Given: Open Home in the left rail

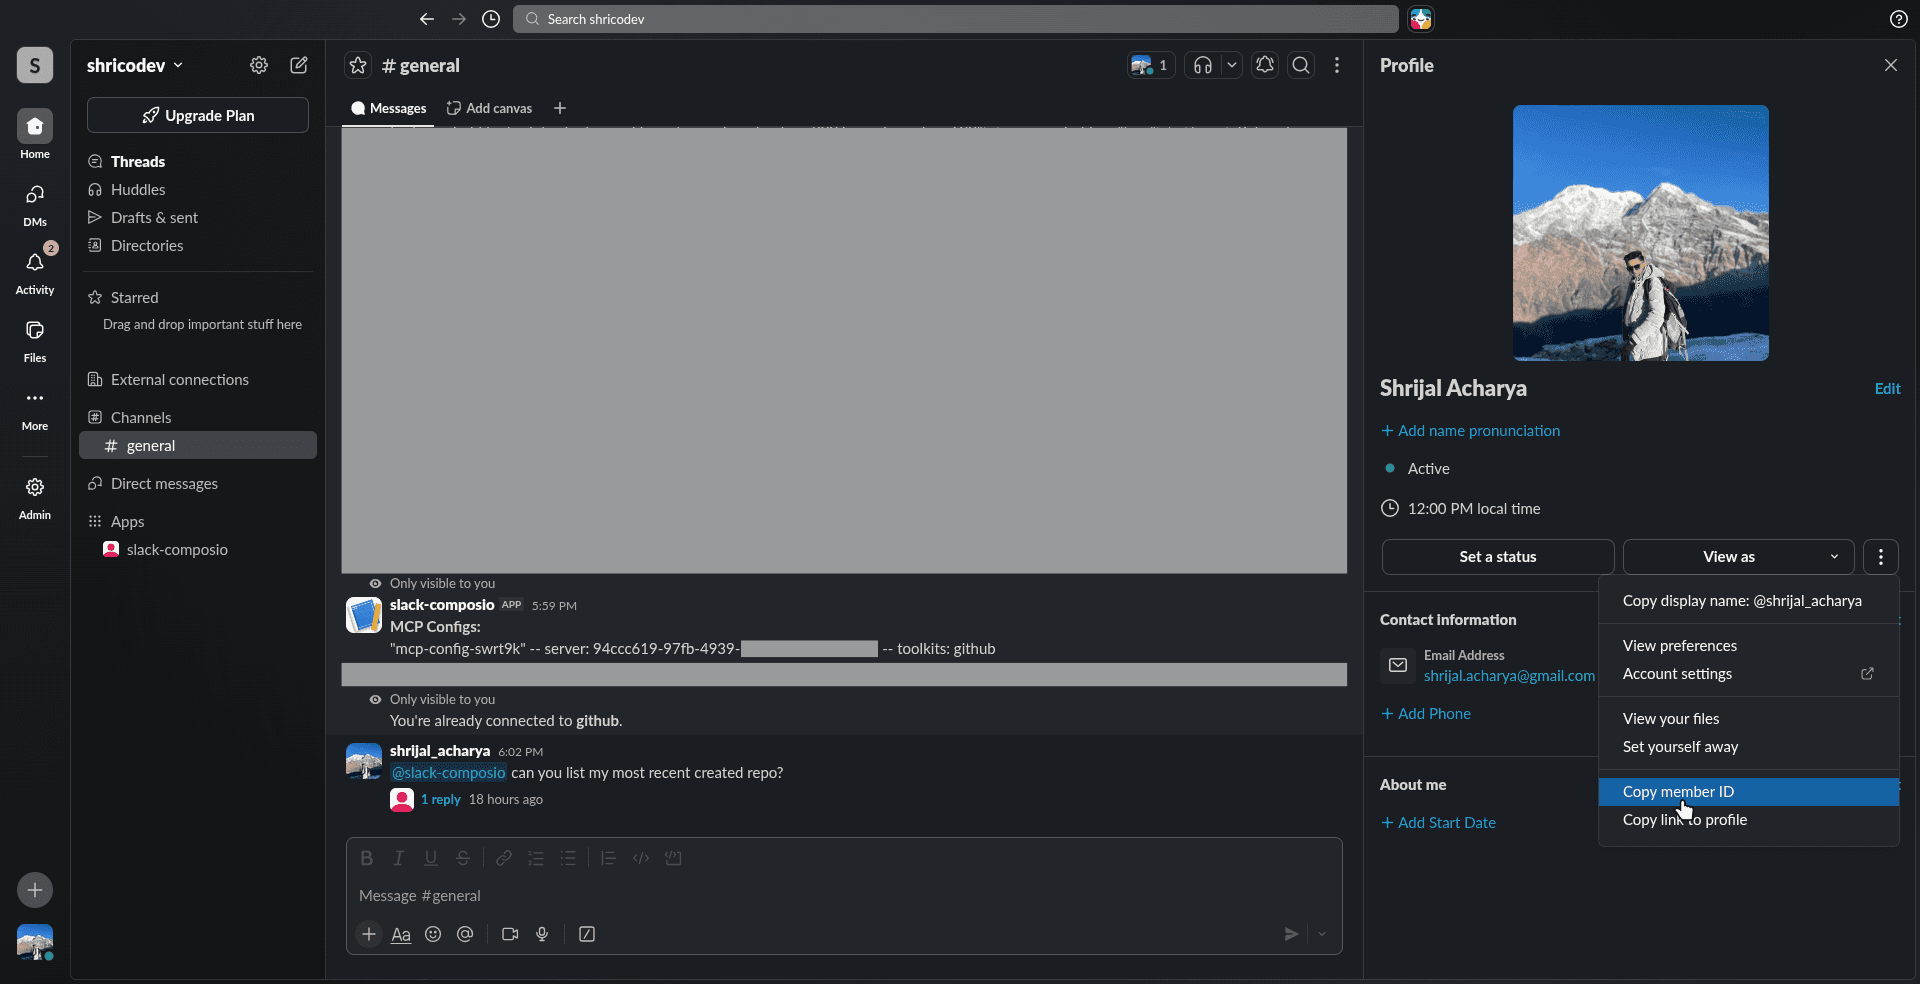Looking at the screenshot, I should click(35, 135).
